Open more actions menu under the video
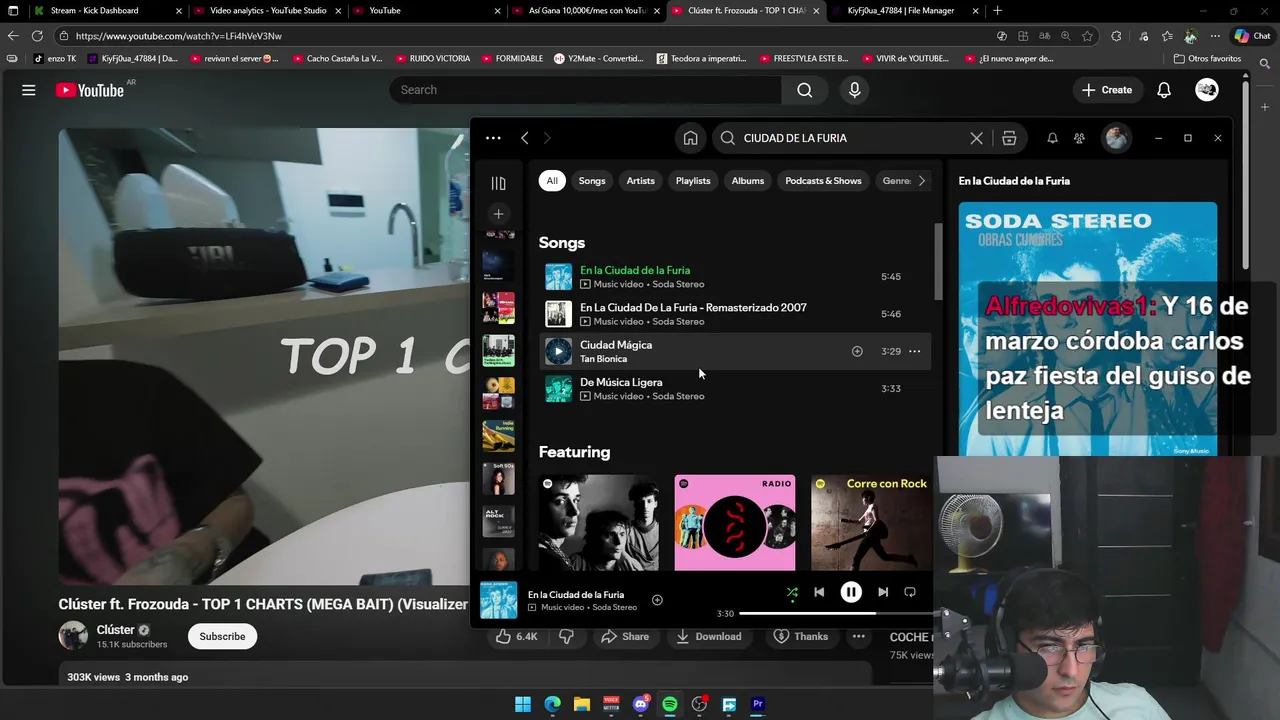This screenshot has width=1280, height=720. click(858, 636)
